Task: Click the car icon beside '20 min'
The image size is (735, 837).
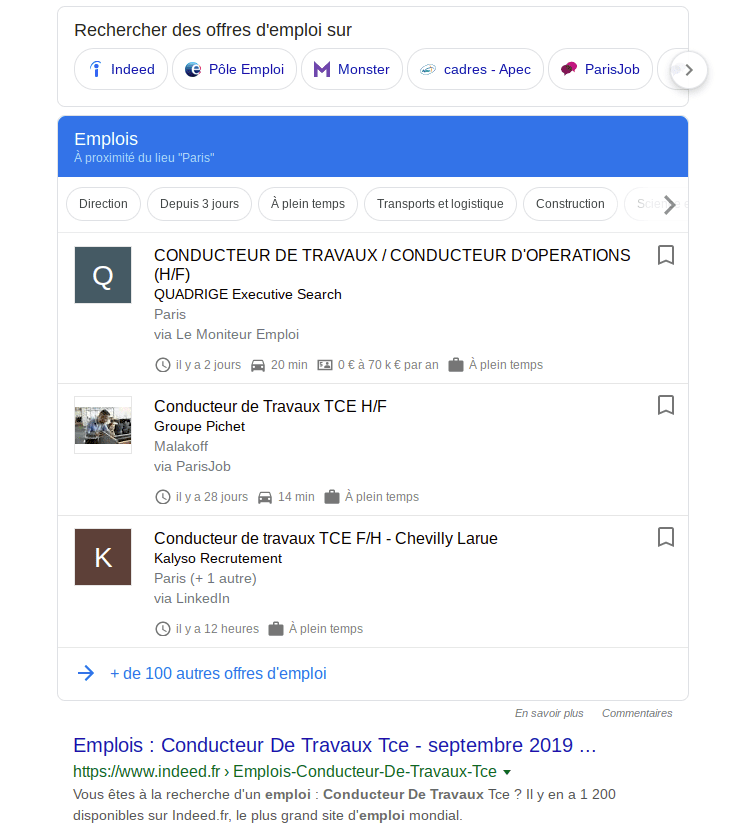Action: pyautogui.click(x=258, y=365)
